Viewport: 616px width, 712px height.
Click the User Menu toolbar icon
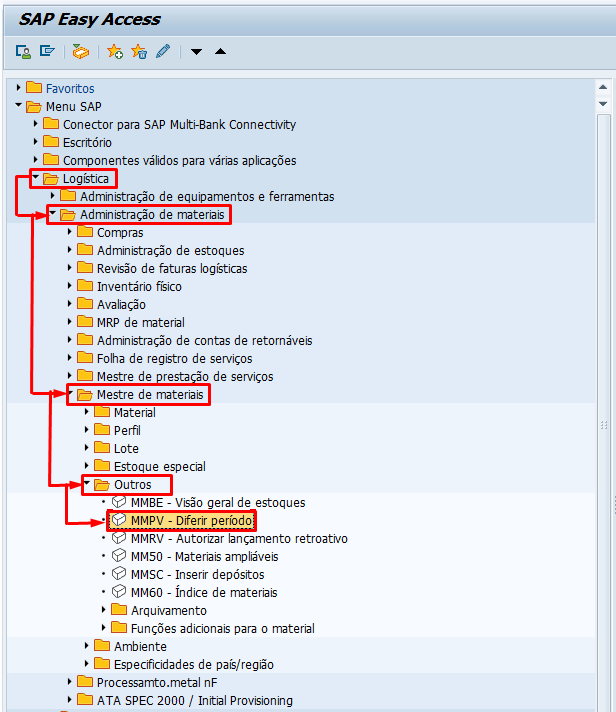(x=23, y=51)
